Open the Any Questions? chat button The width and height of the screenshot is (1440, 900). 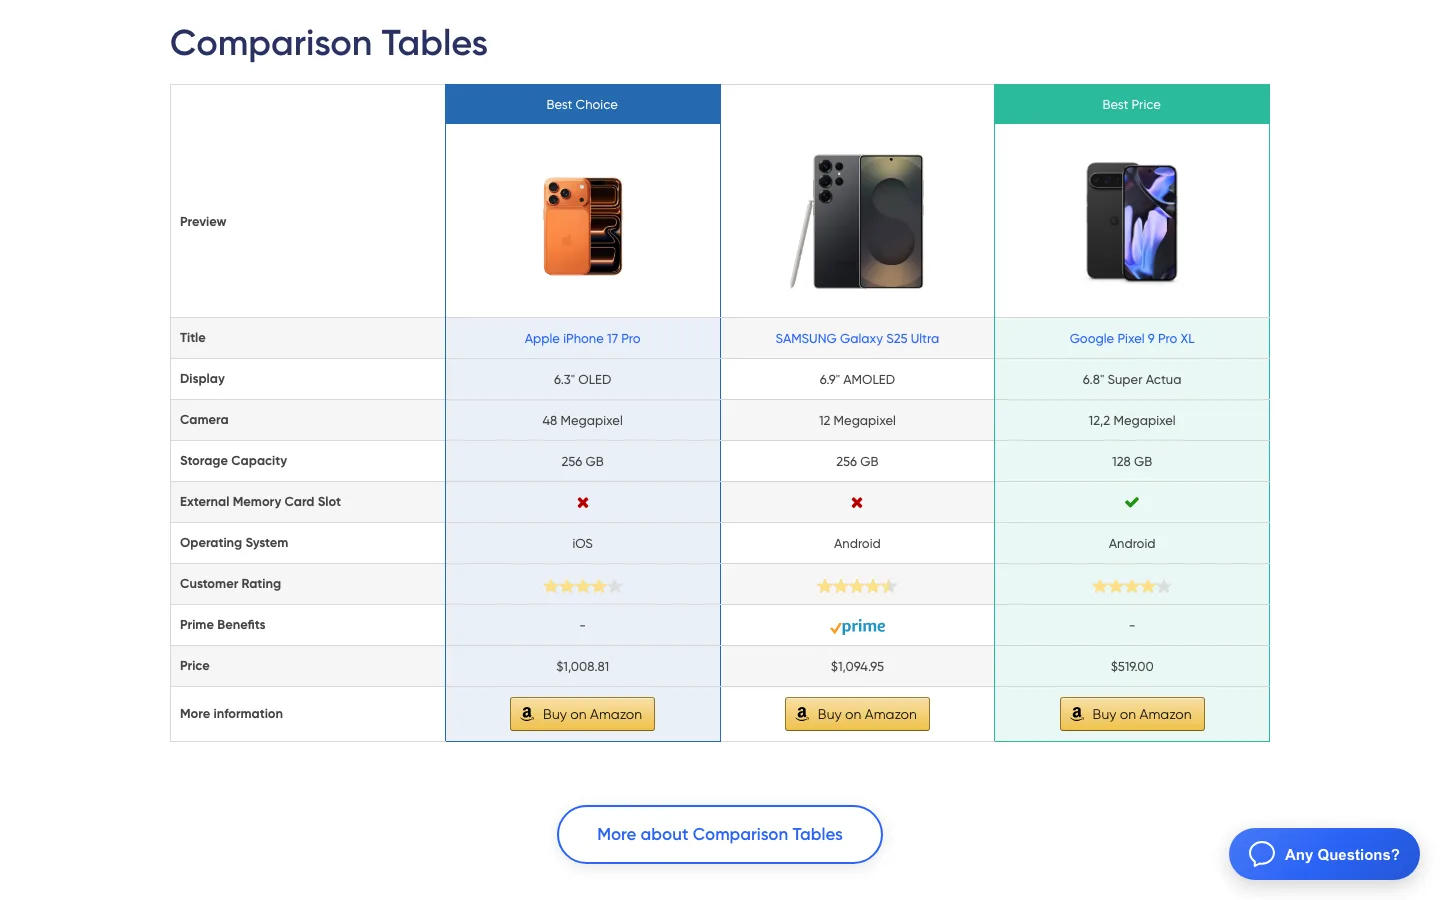[1324, 854]
